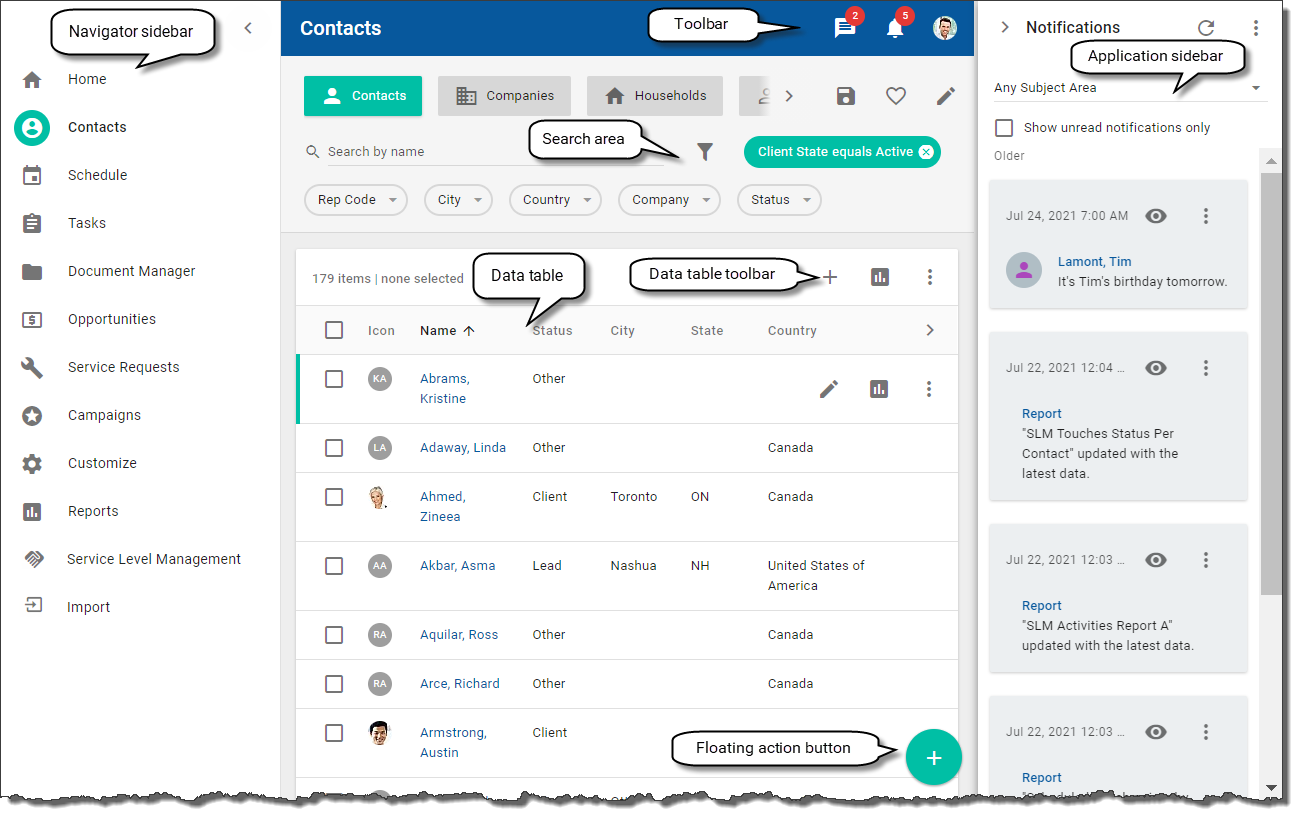The height and width of the screenshot is (816, 1299).
Task: Open the Rep Code filter dropdown
Action: coord(355,200)
